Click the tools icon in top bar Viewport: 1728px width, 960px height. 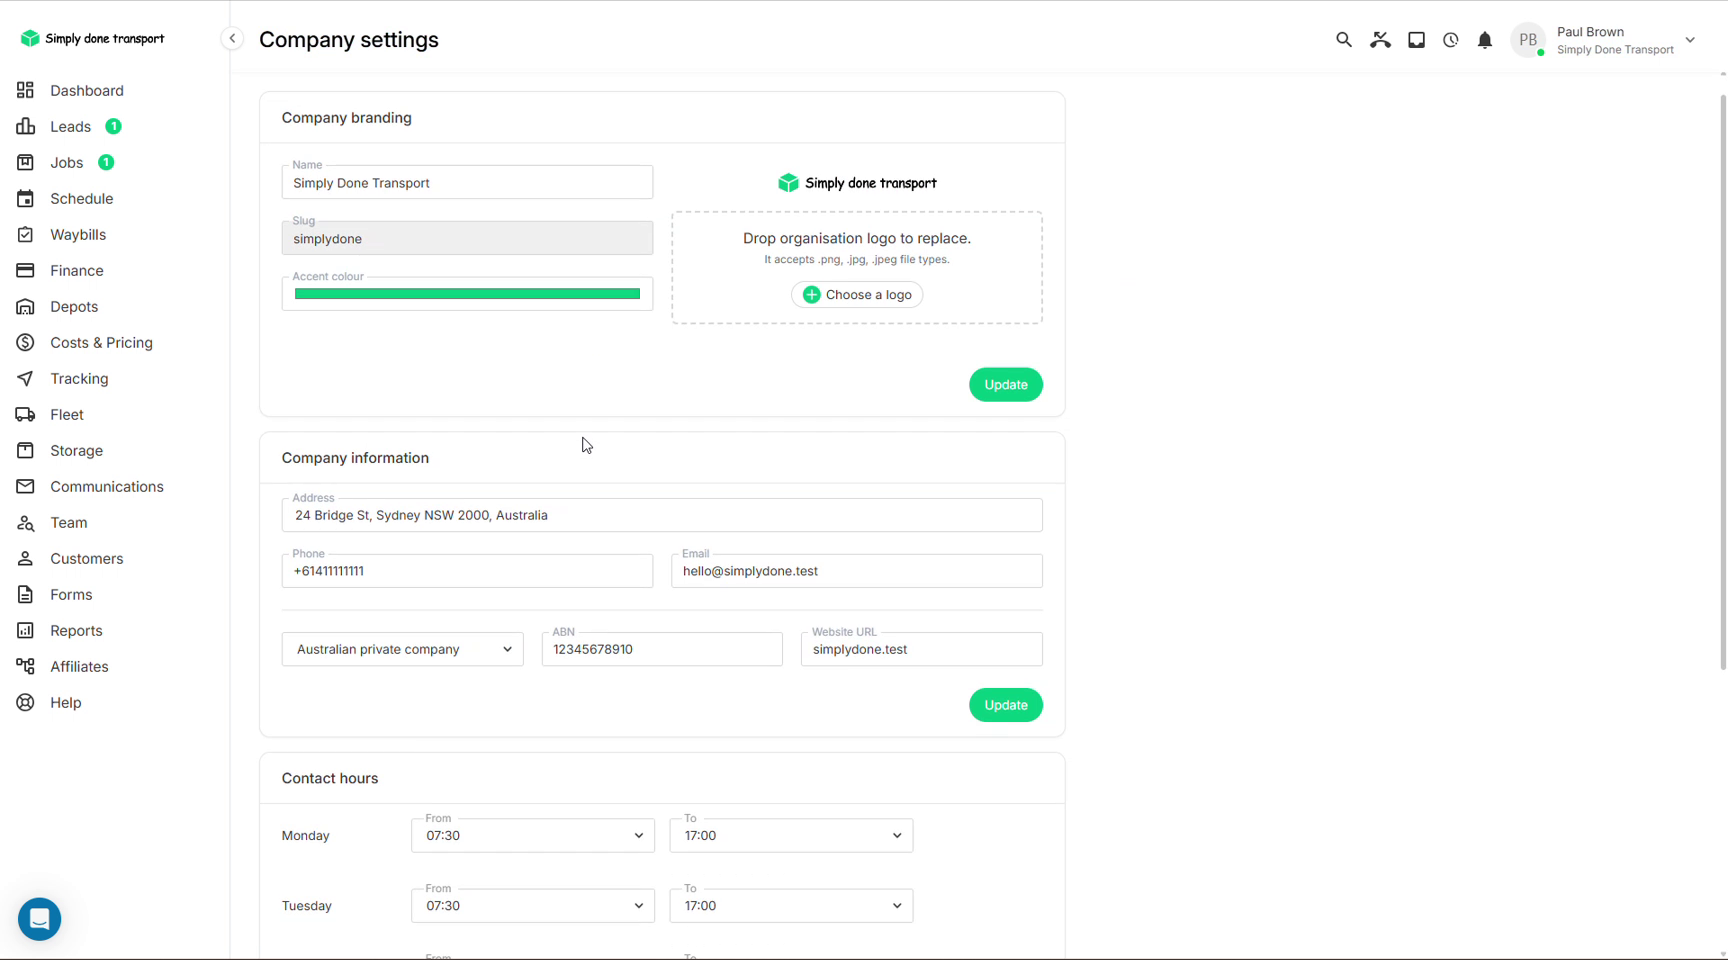[1380, 40]
